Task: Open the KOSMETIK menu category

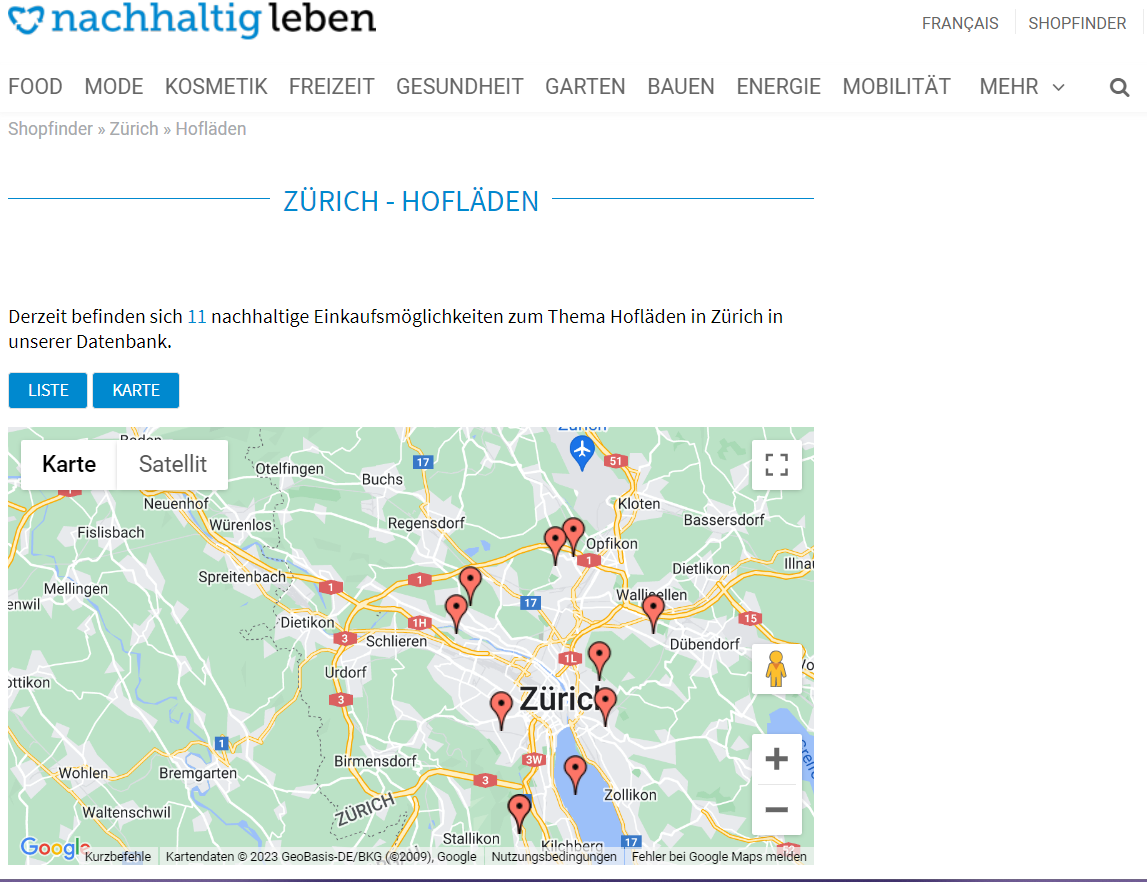Action: pos(216,87)
